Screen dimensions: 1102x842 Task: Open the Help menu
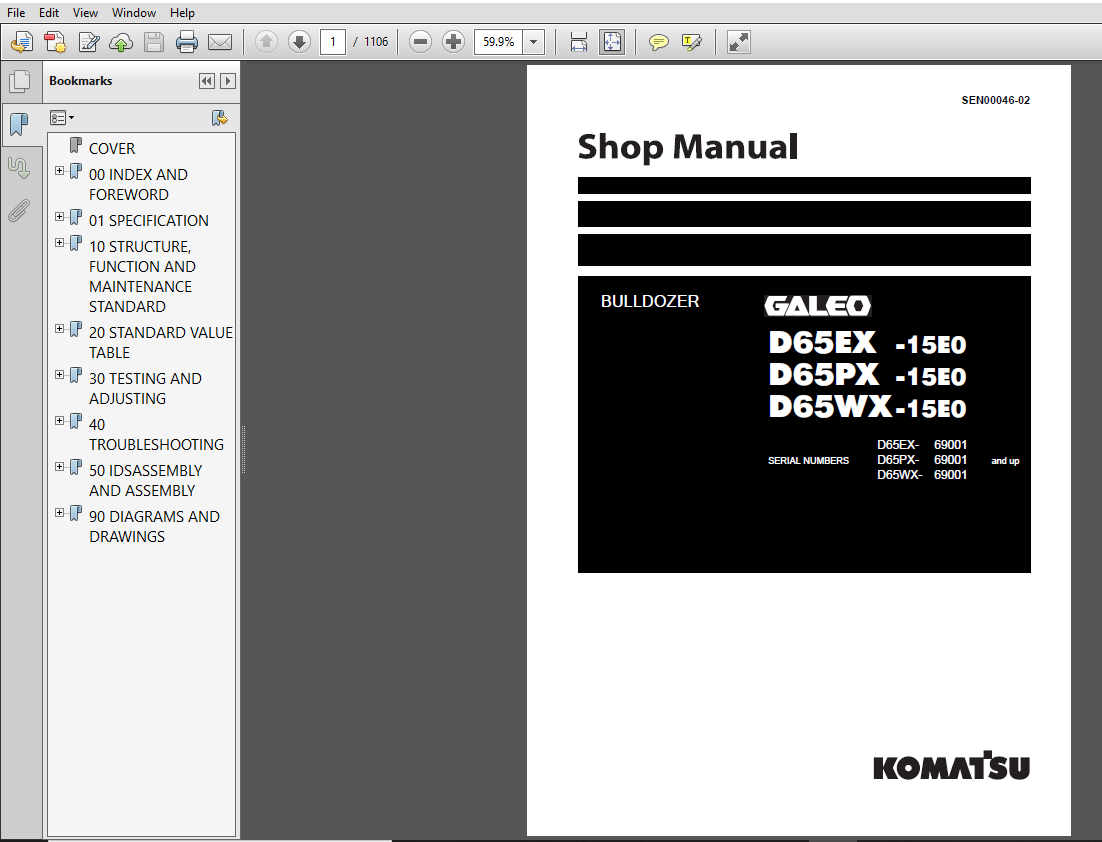(x=182, y=13)
